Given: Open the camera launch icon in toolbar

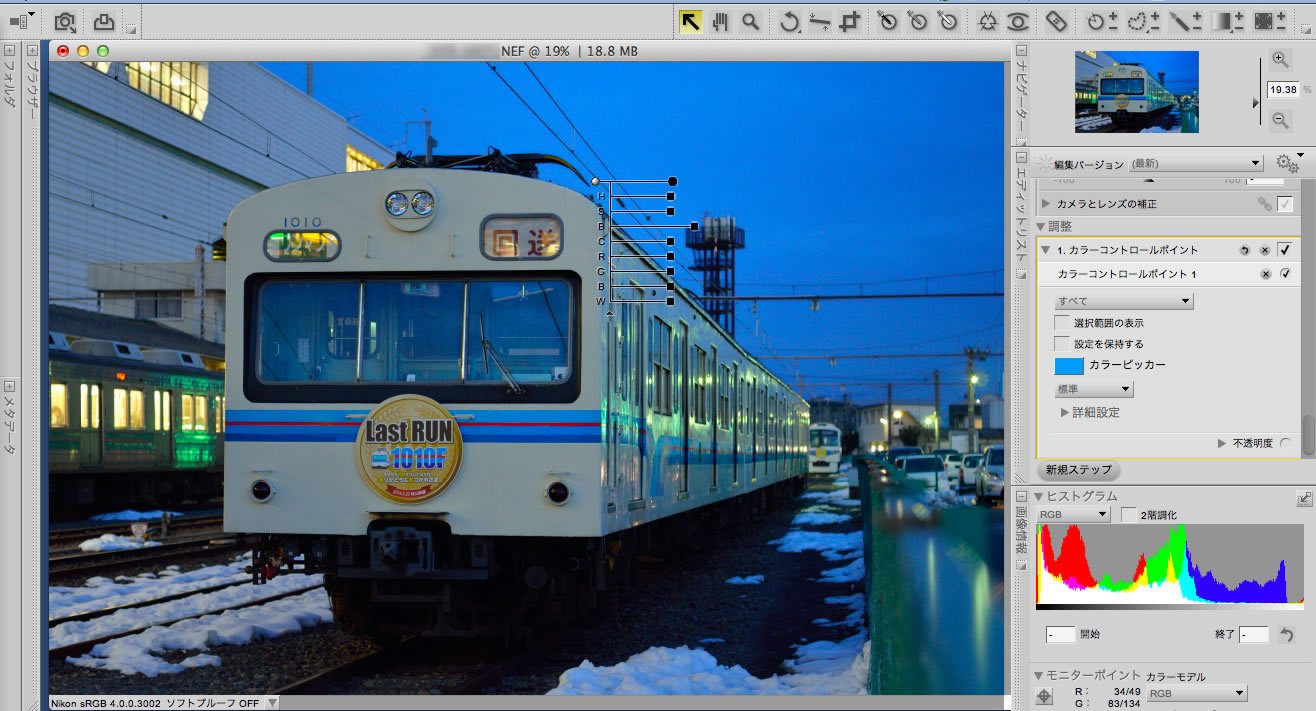Looking at the screenshot, I should pos(65,21).
